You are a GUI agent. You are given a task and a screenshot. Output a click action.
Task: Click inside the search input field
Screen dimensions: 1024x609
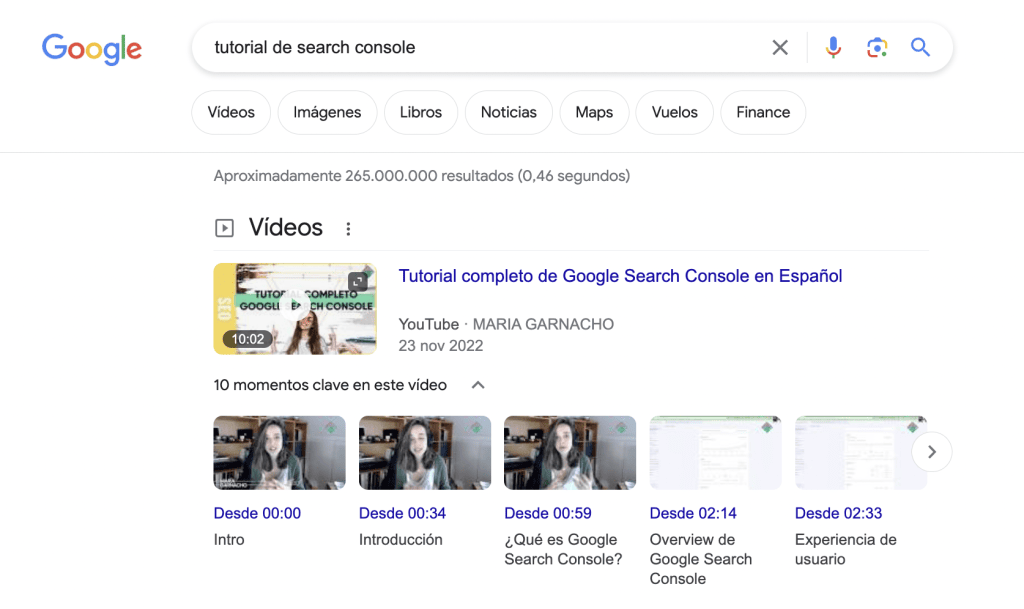pos(480,47)
